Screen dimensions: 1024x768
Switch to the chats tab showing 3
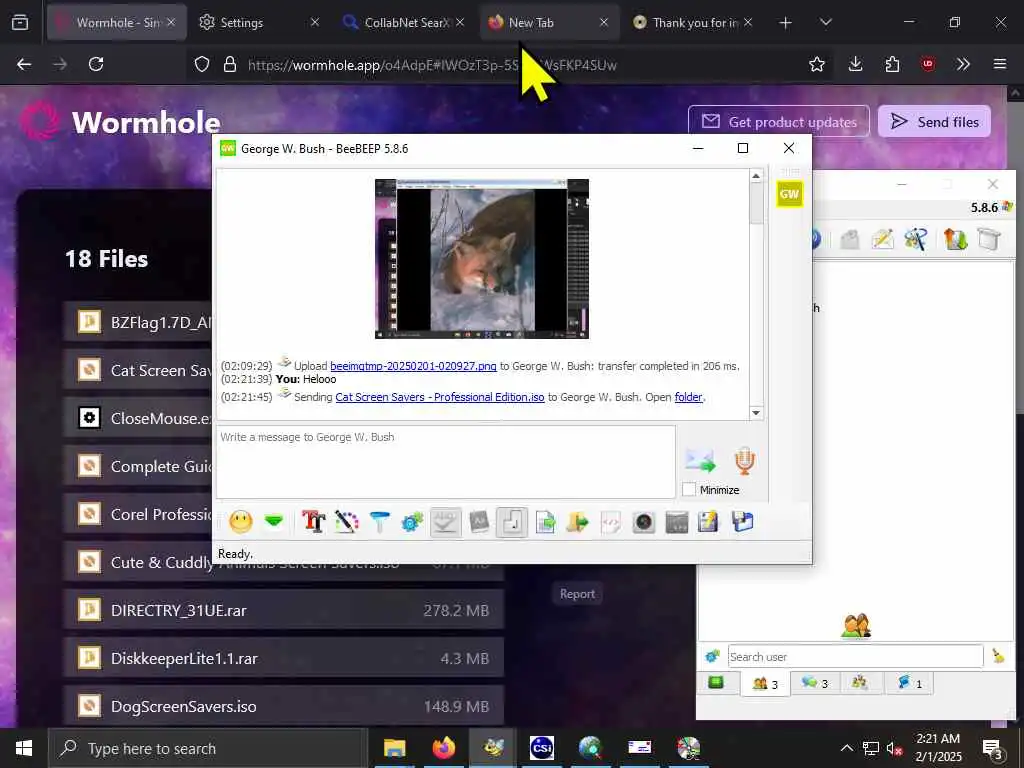[815, 683]
